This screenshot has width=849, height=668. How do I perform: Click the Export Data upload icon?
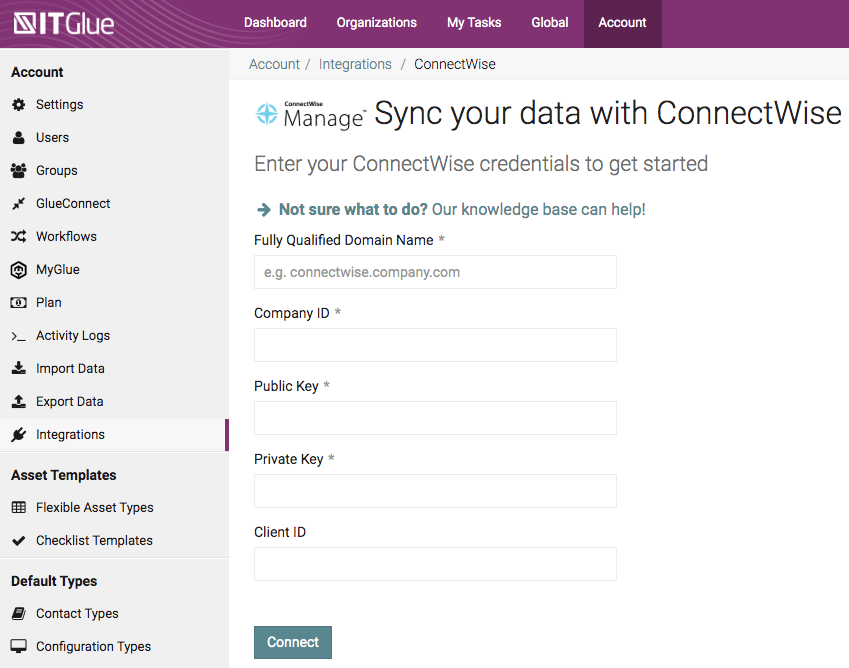point(19,401)
